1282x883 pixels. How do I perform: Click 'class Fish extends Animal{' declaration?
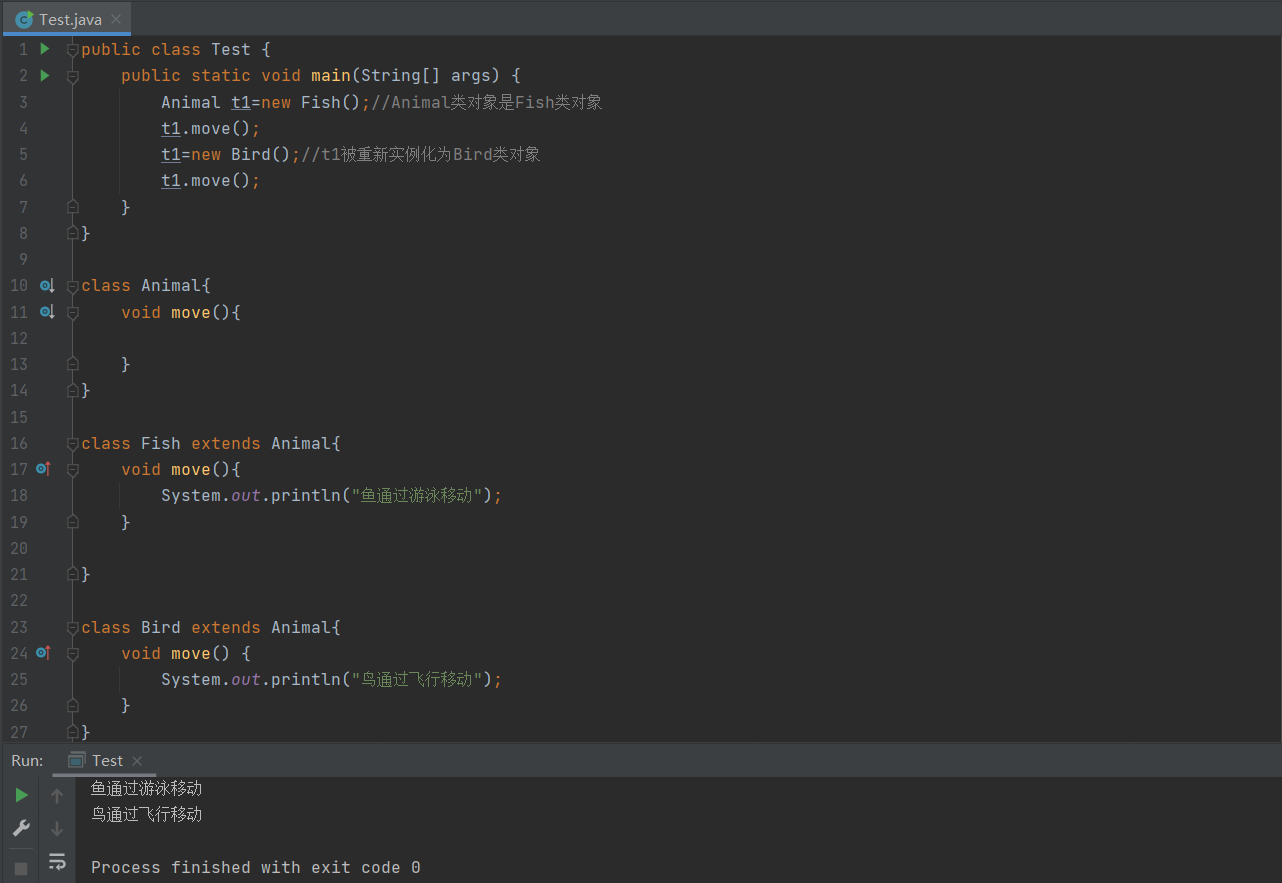coord(211,443)
